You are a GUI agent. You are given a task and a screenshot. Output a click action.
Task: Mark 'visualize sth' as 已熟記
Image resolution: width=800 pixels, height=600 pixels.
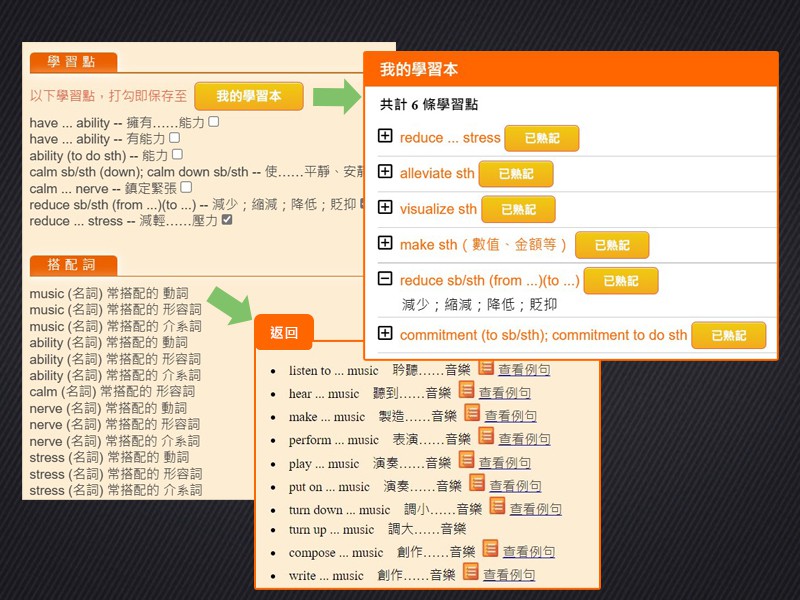[x=518, y=209]
